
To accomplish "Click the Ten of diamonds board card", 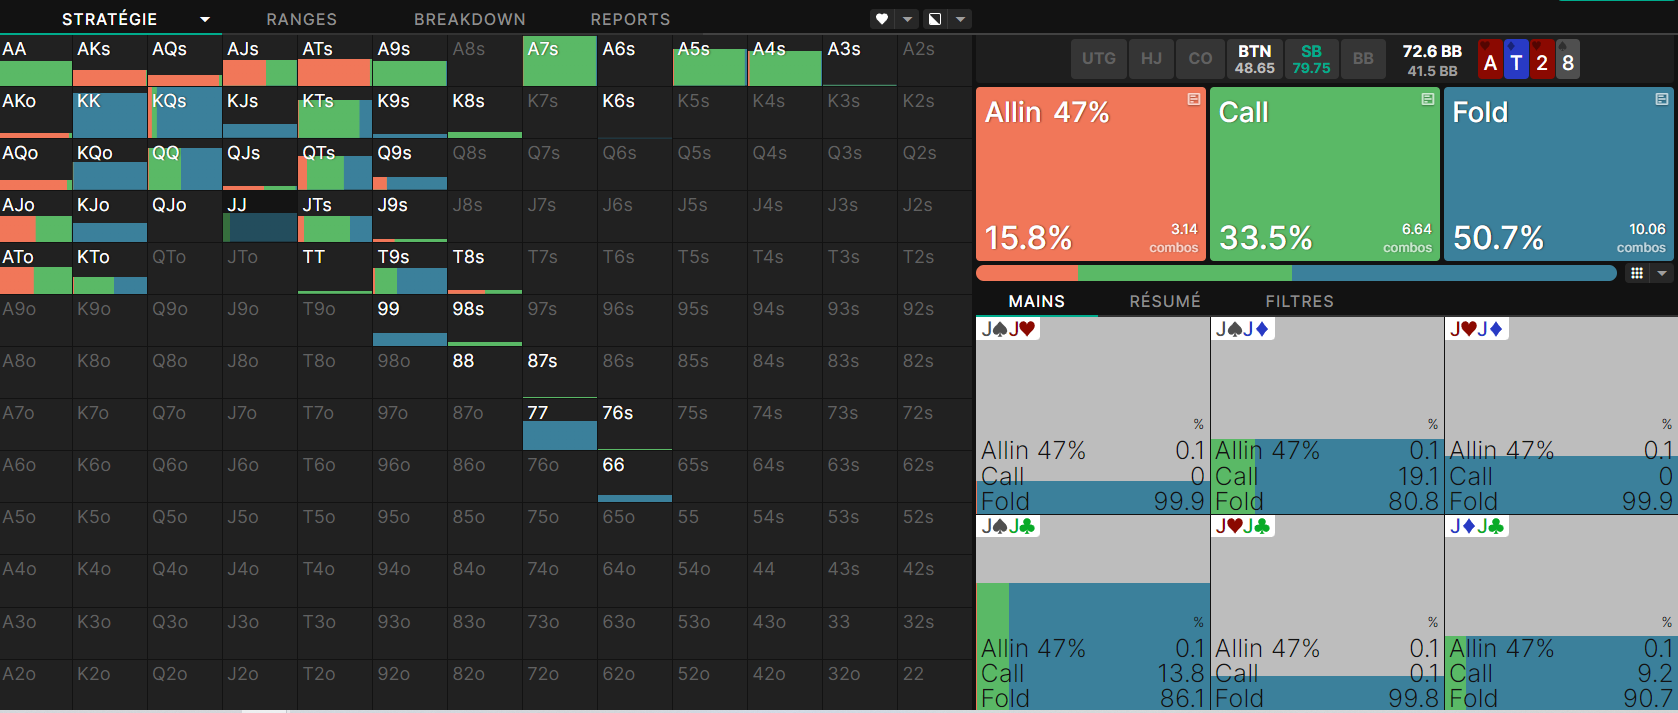I will tap(1516, 60).
